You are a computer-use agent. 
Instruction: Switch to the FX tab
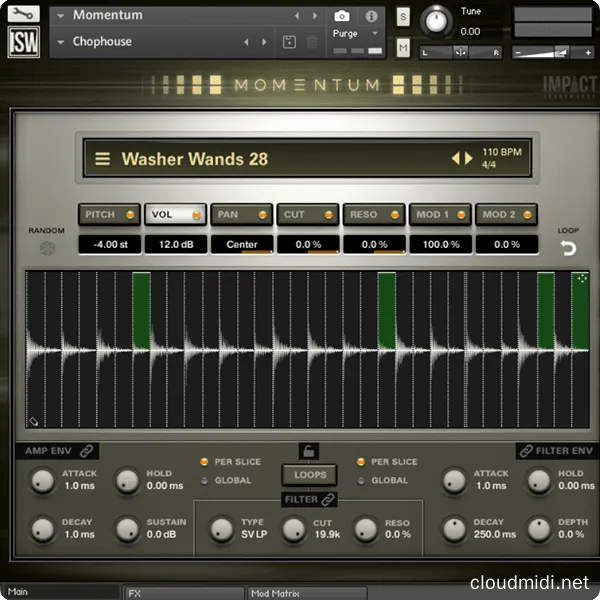tap(183, 593)
